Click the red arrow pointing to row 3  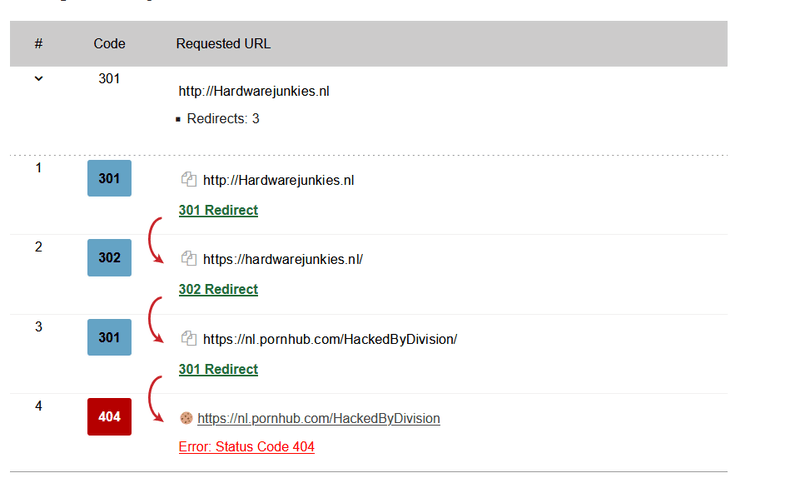point(155,321)
